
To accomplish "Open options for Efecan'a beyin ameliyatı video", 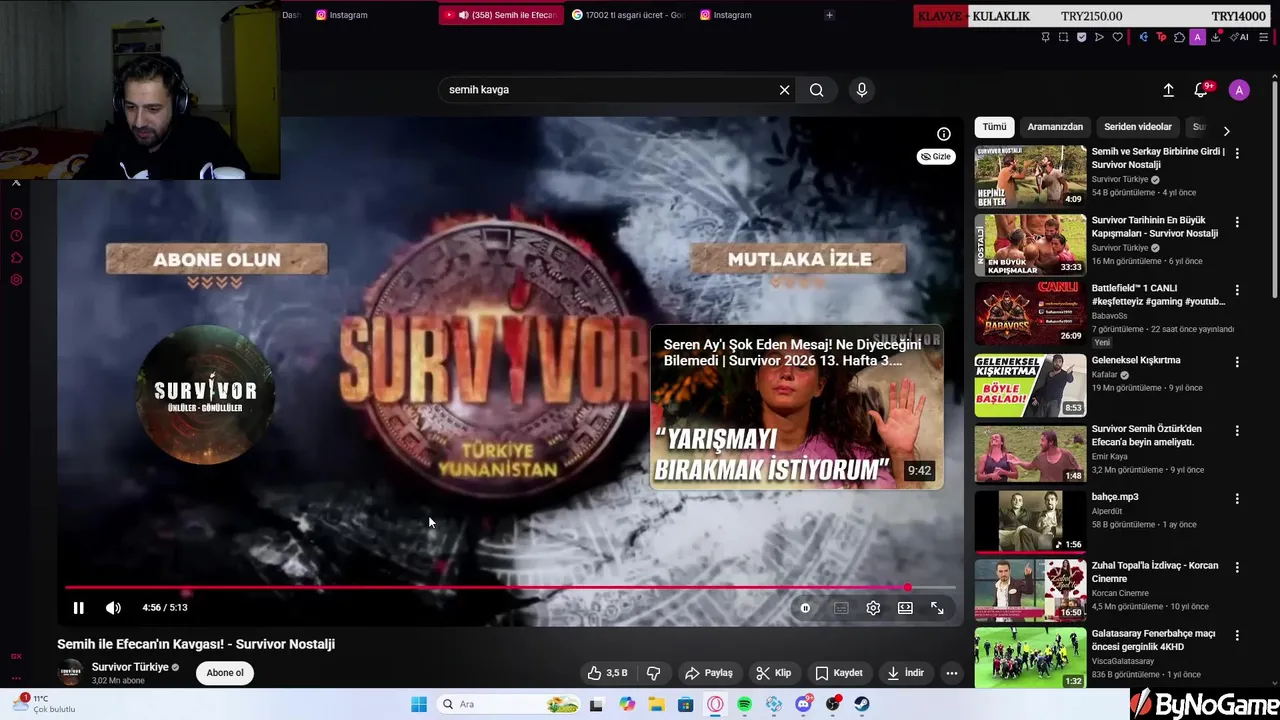I will click(1237, 430).
